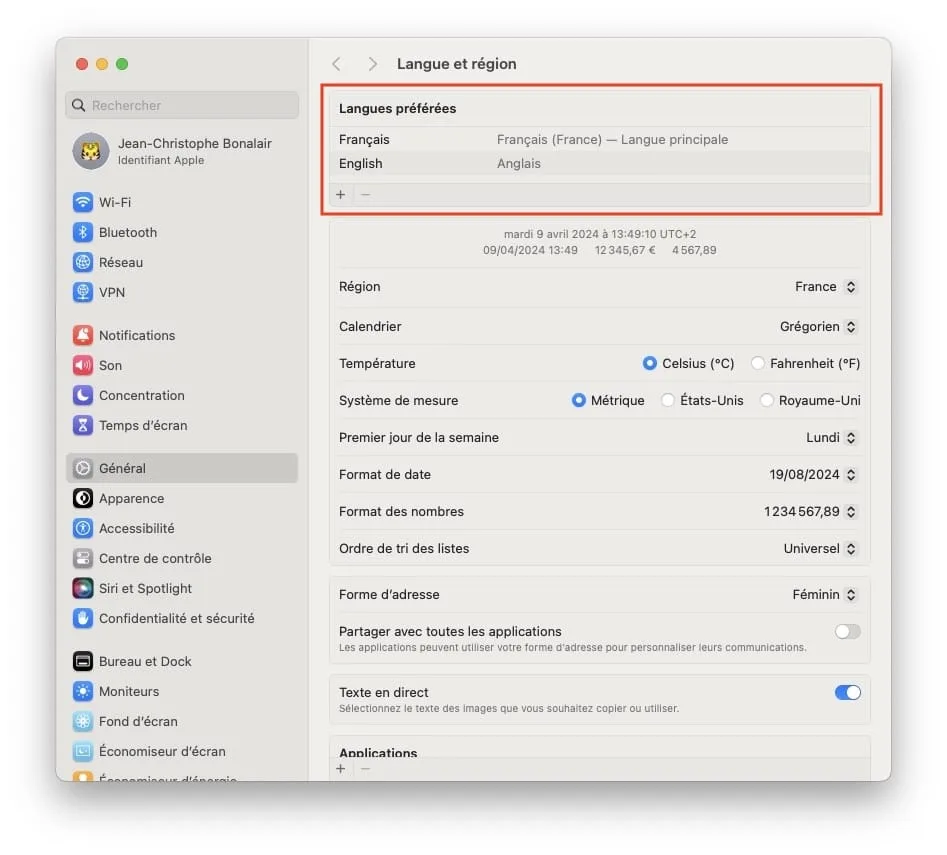Select Temps d'écran hourglass icon
The width and height of the screenshot is (947, 855).
click(x=83, y=426)
